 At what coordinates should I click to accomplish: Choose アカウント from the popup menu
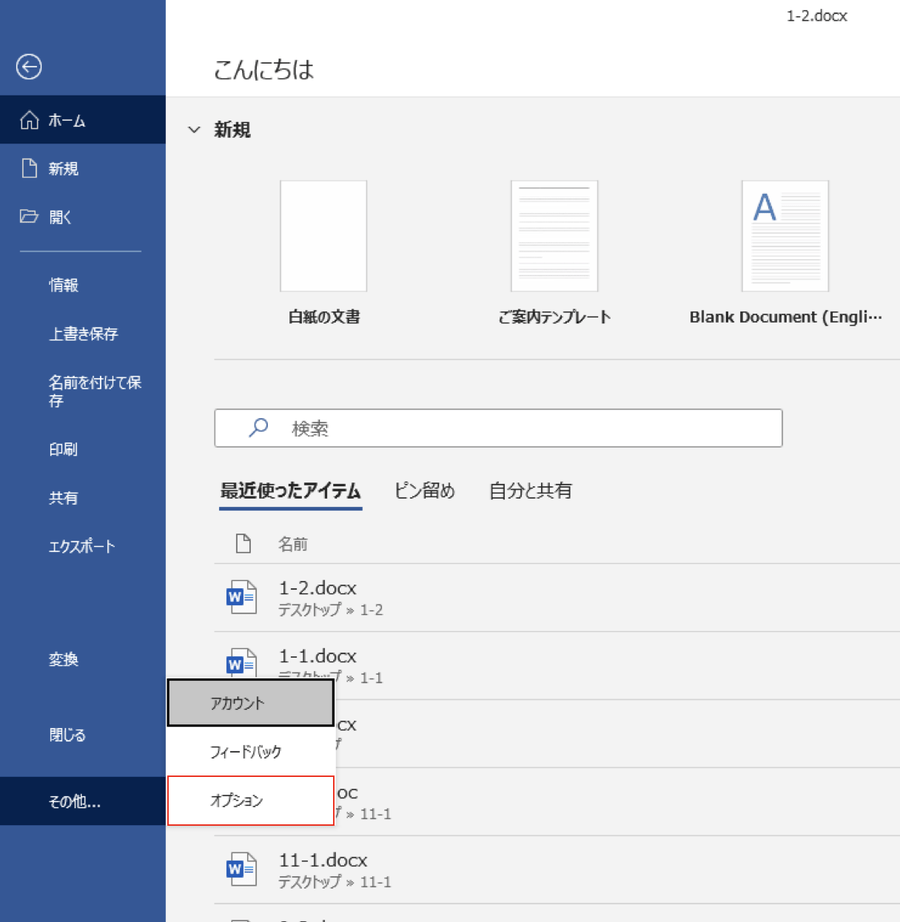[x=251, y=703]
